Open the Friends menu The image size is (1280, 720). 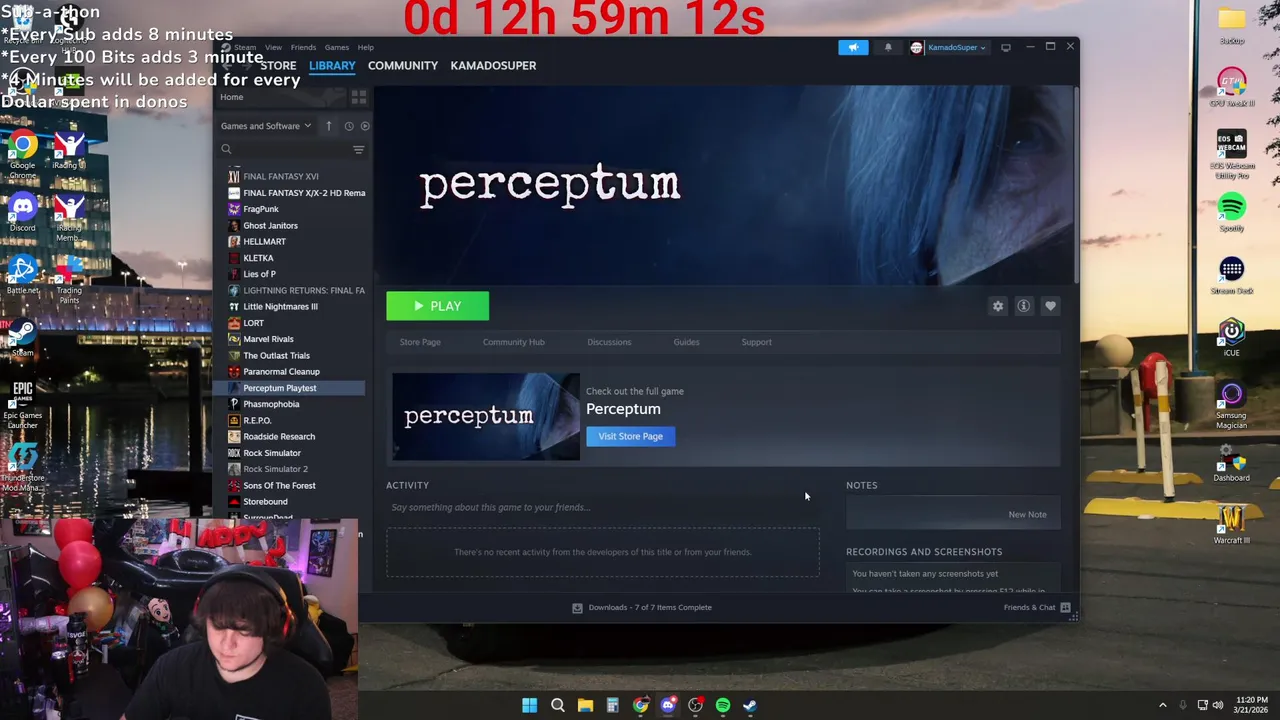[303, 47]
